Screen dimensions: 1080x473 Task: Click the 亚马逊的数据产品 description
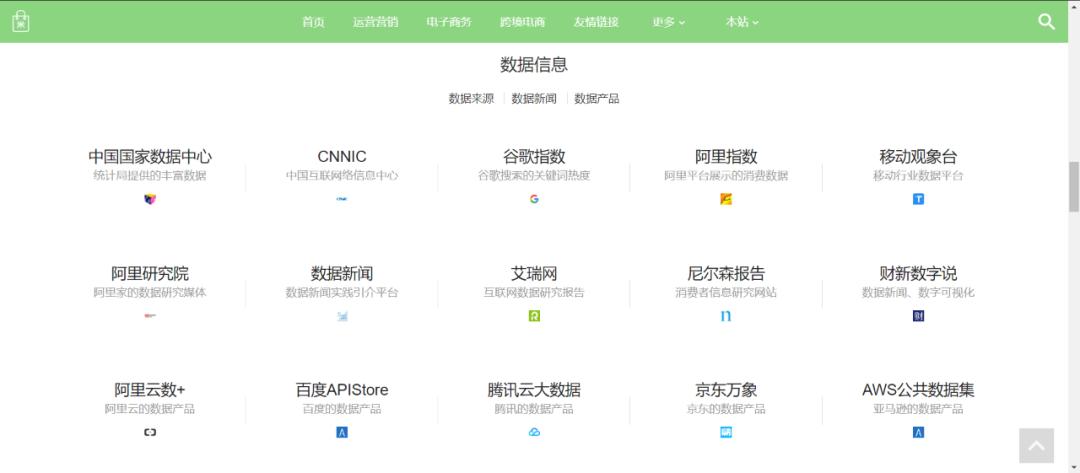(x=918, y=409)
